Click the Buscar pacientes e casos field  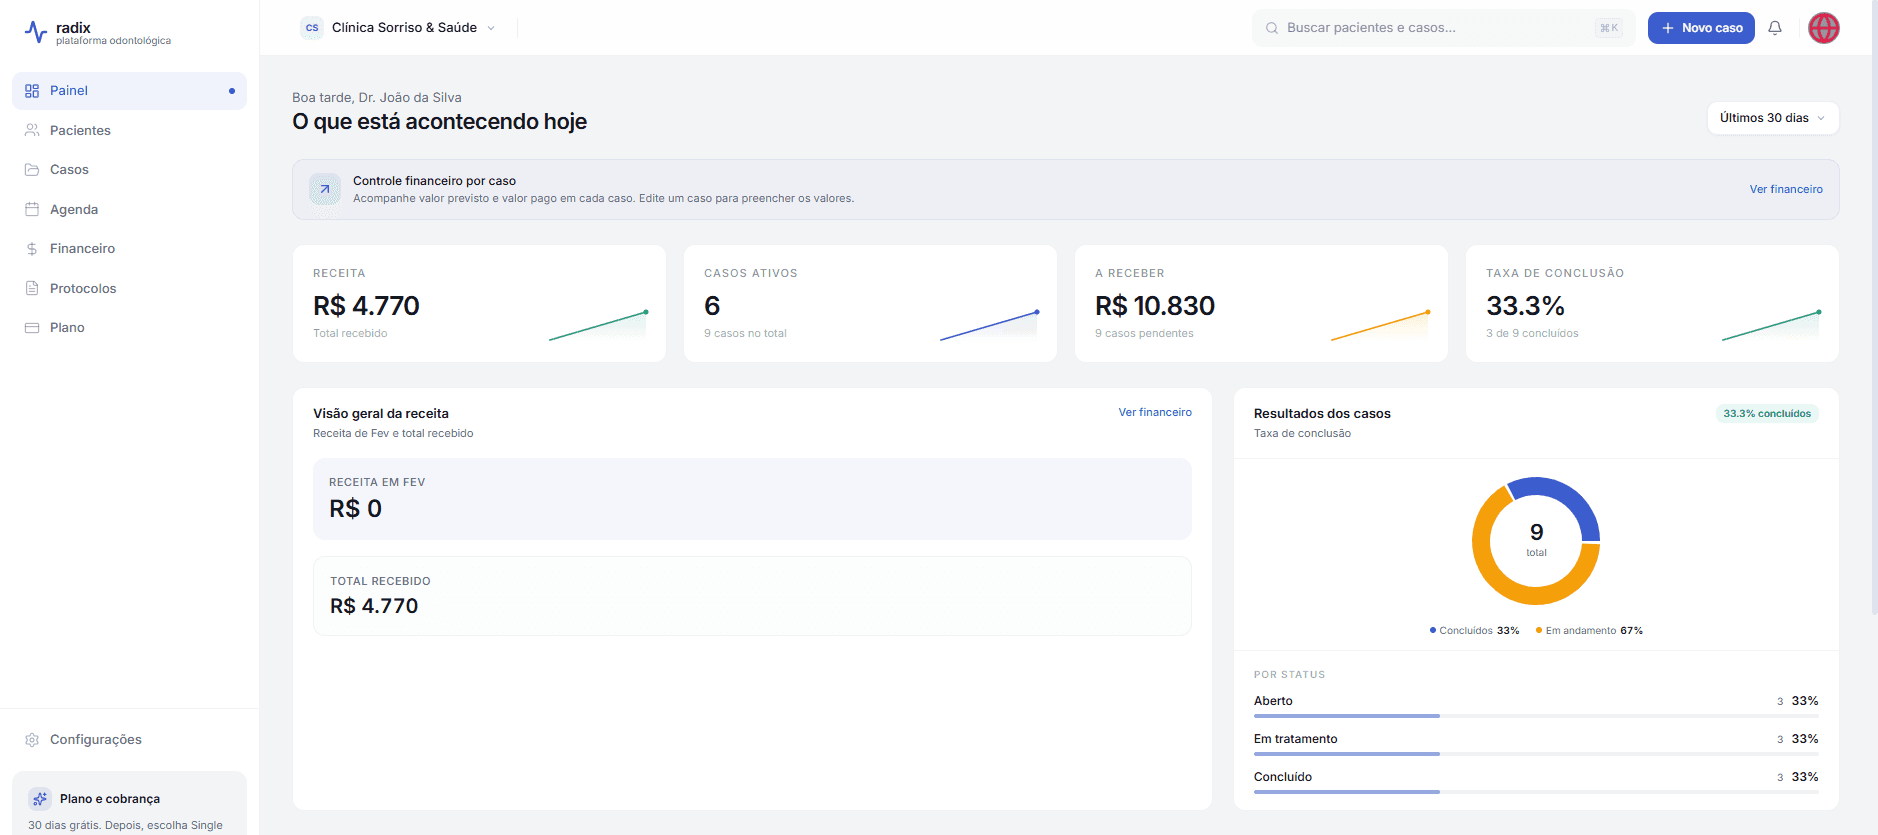point(1435,28)
